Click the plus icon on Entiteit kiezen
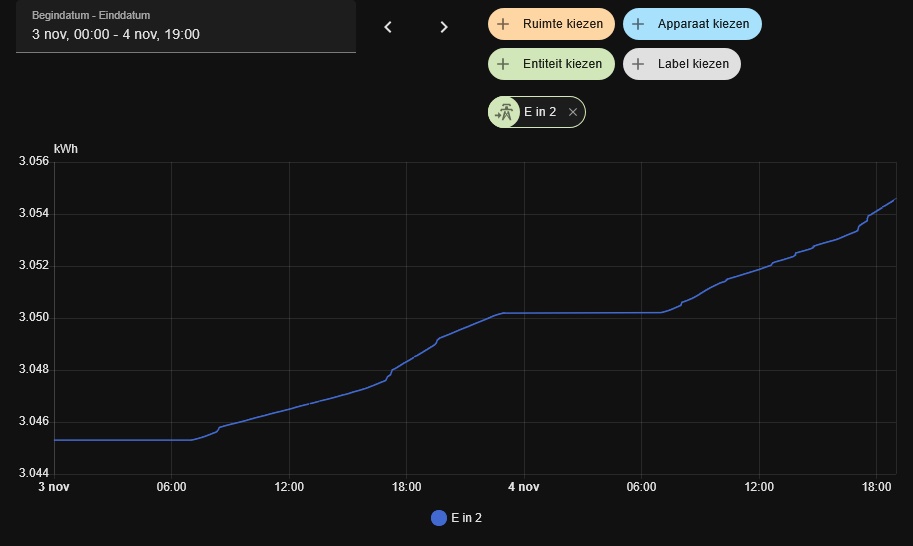This screenshot has width=913, height=546. click(503, 64)
